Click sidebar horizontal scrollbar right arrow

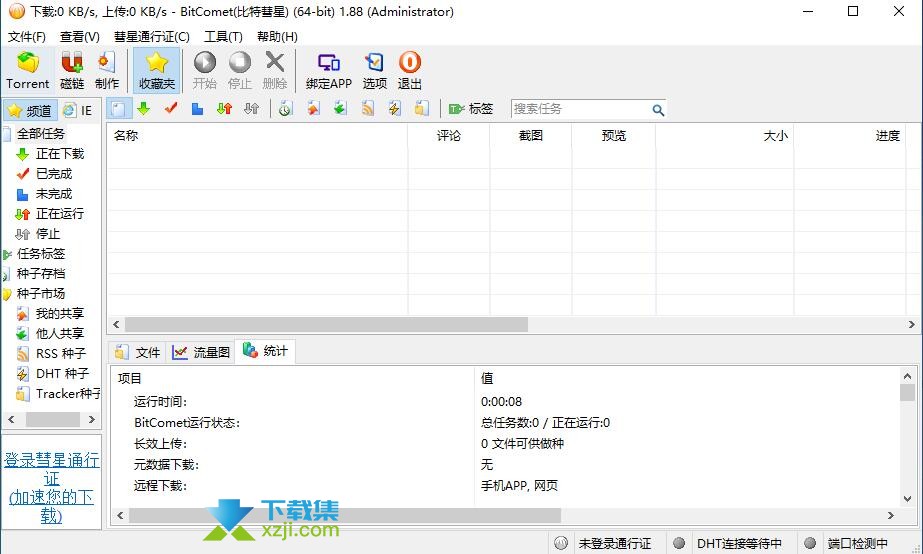tap(91, 419)
